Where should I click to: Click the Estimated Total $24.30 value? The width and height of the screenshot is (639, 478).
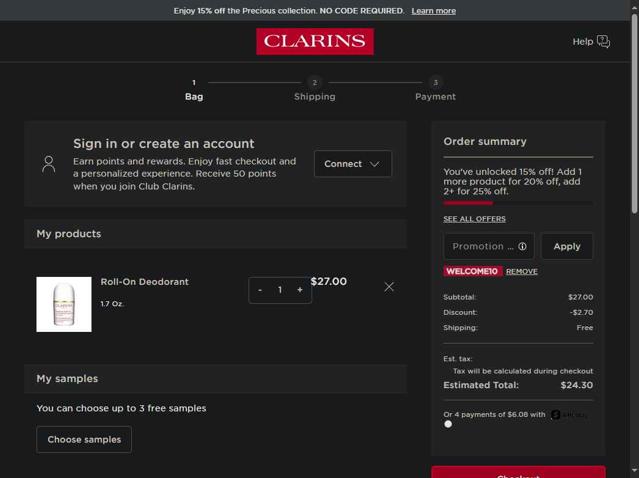coord(577,385)
